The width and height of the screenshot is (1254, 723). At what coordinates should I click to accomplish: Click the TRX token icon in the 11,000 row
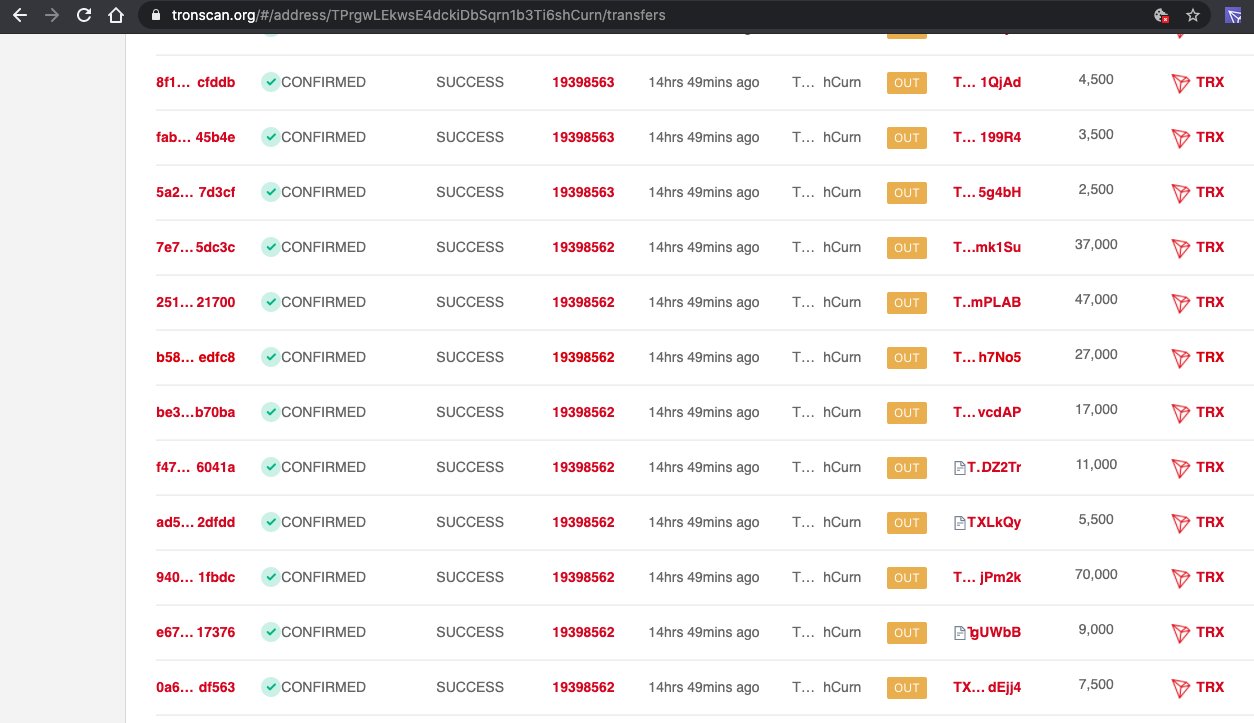click(x=1181, y=468)
